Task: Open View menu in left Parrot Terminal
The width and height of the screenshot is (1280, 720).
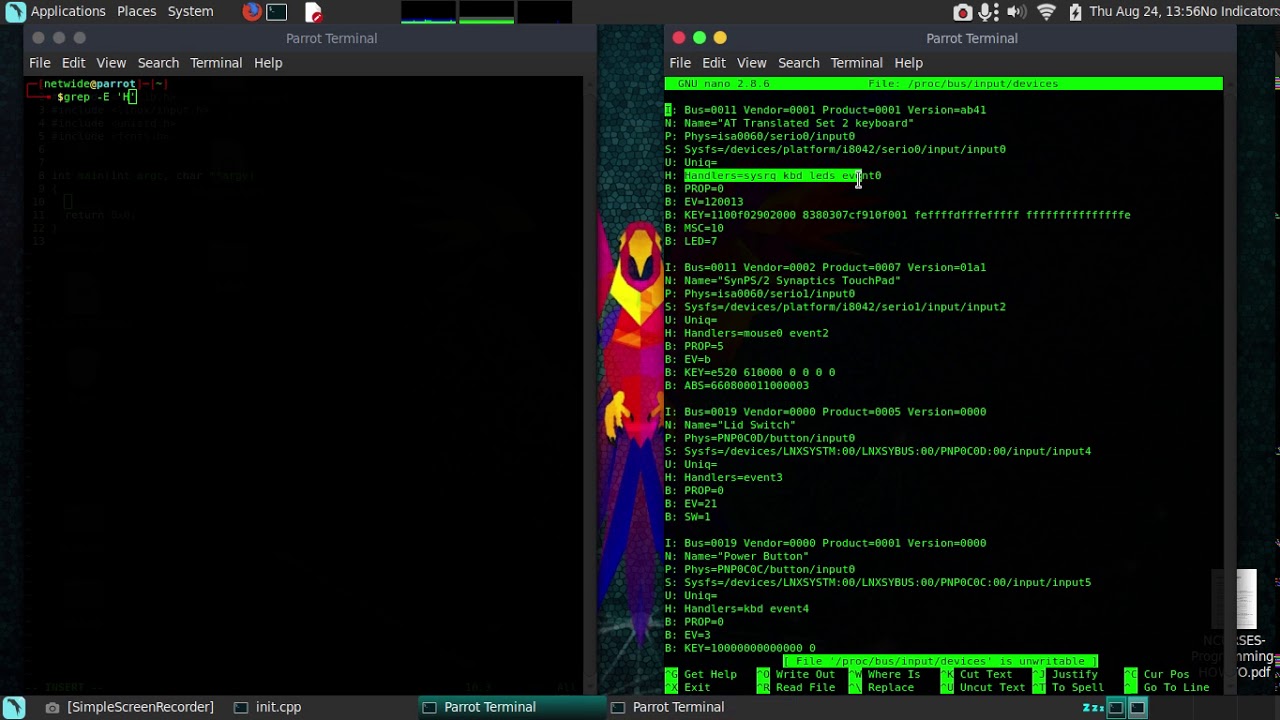Action: tap(111, 63)
